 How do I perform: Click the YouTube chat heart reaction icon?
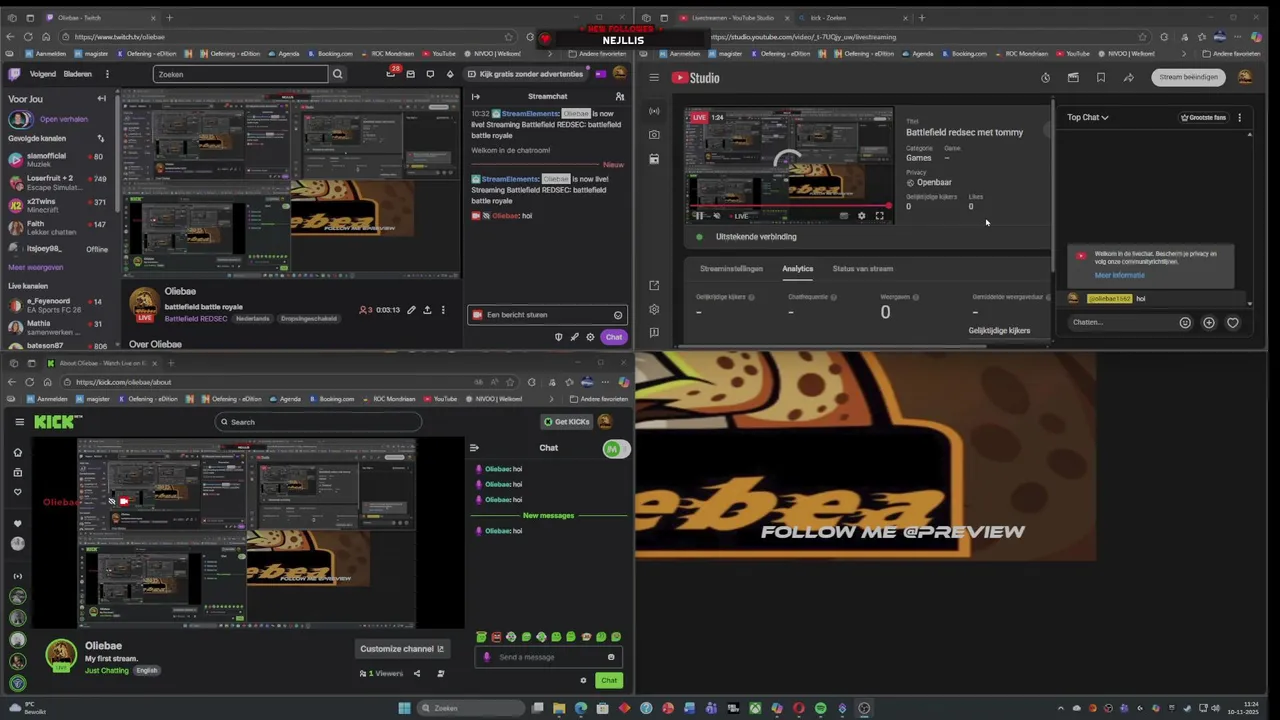tap(1233, 322)
